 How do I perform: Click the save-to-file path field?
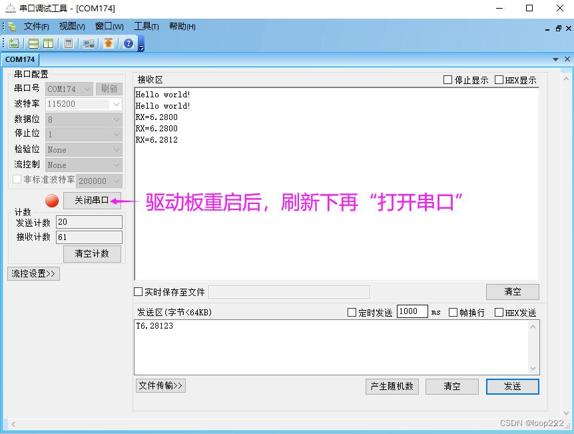point(289,292)
